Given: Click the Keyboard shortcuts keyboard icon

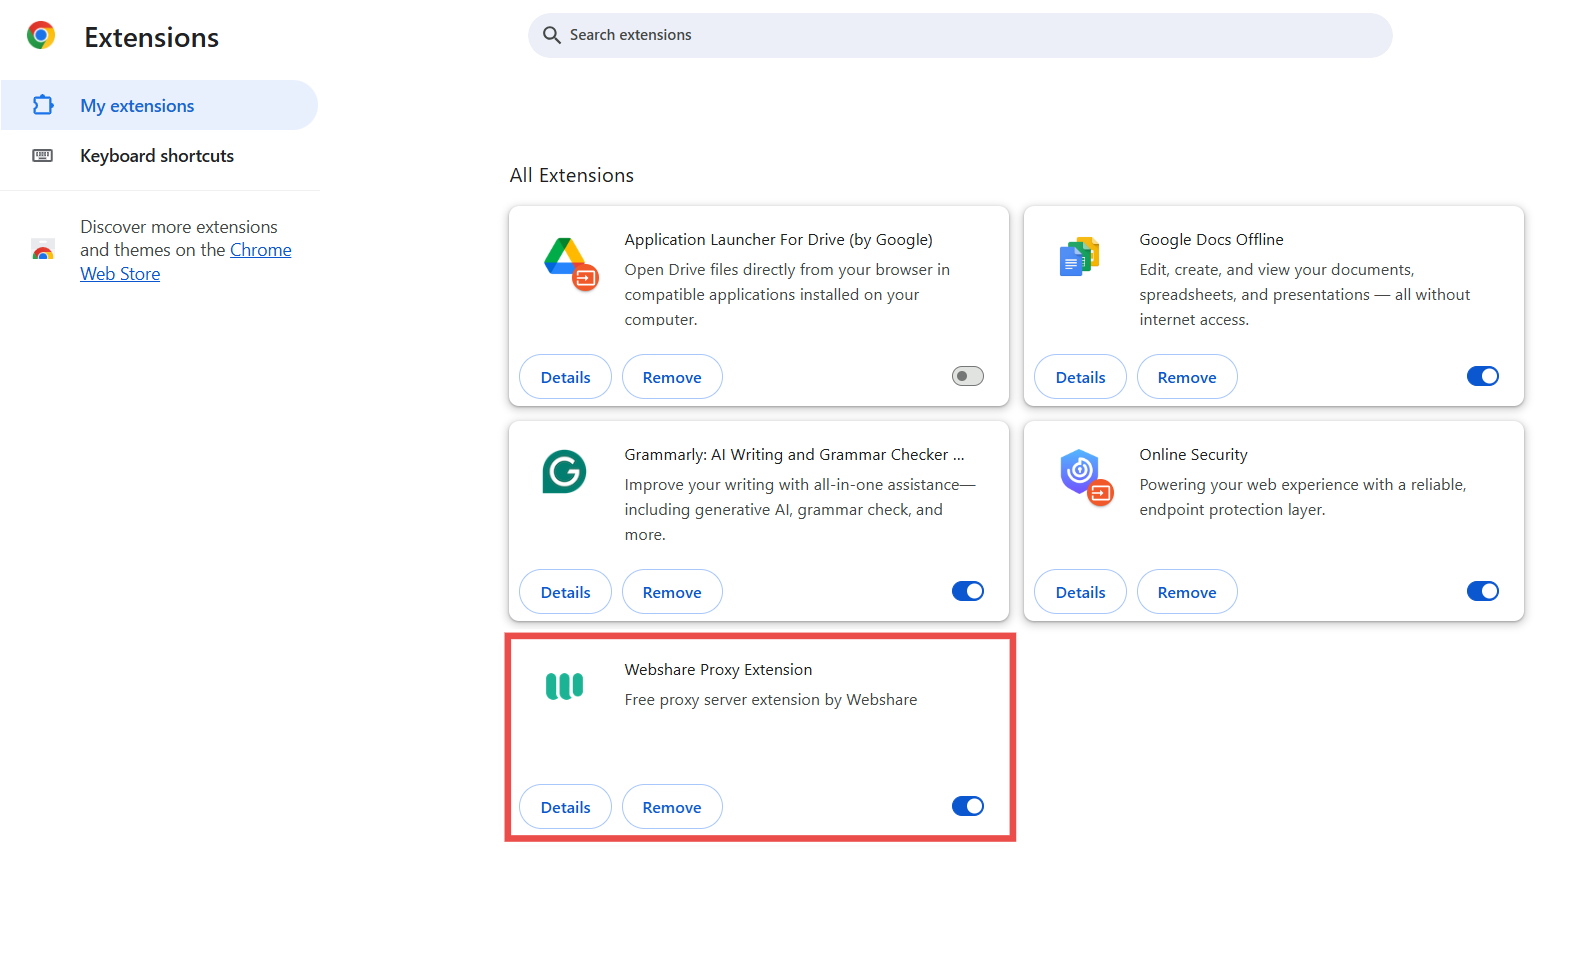Looking at the screenshot, I should [x=43, y=155].
